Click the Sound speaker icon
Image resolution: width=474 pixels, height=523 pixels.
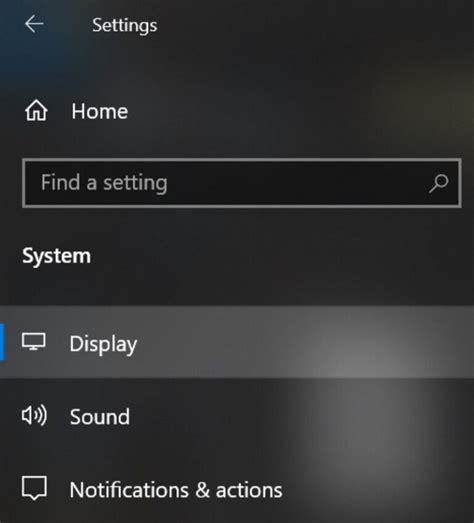pos(34,416)
